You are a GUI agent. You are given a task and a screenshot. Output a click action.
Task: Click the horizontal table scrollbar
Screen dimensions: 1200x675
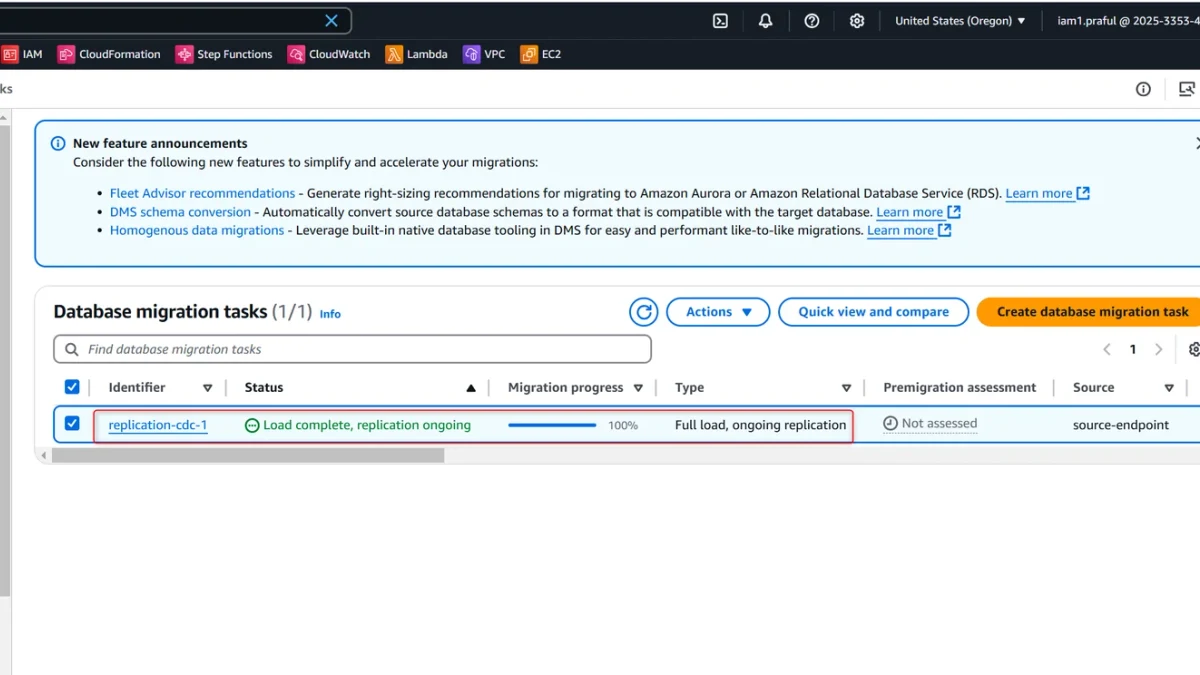point(248,455)
